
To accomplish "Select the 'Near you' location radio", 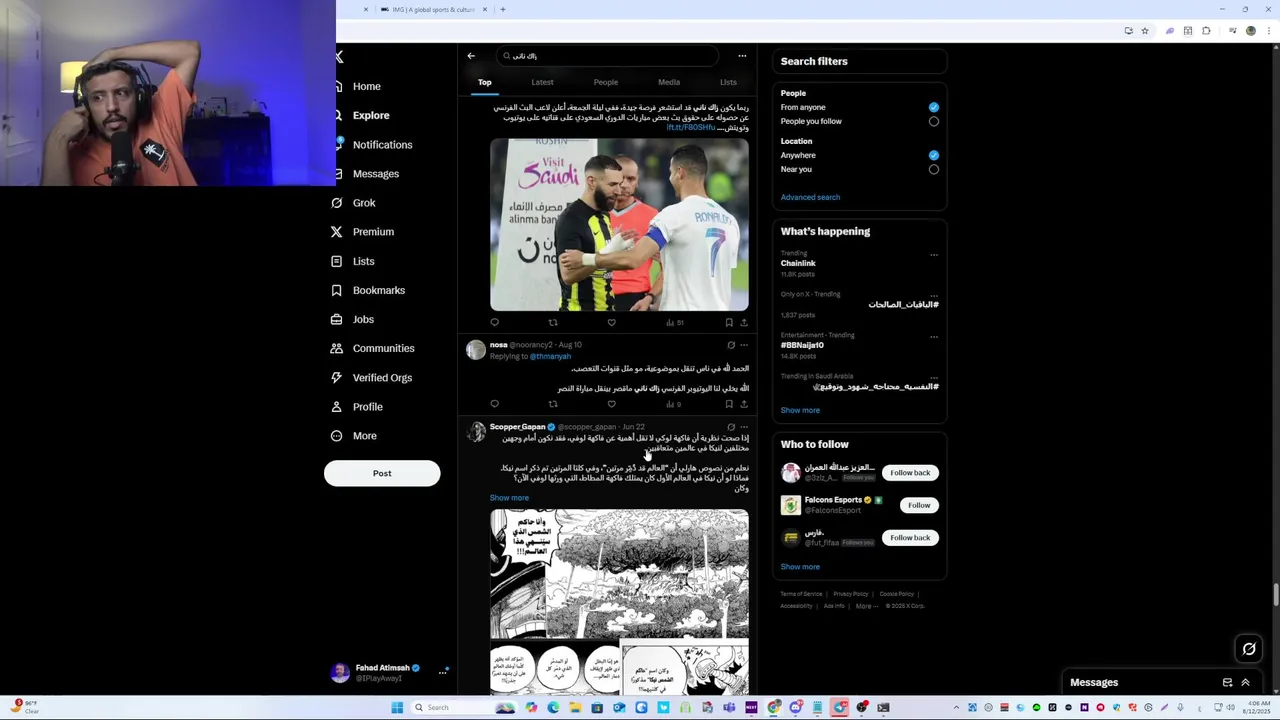I will pos(934,169).
